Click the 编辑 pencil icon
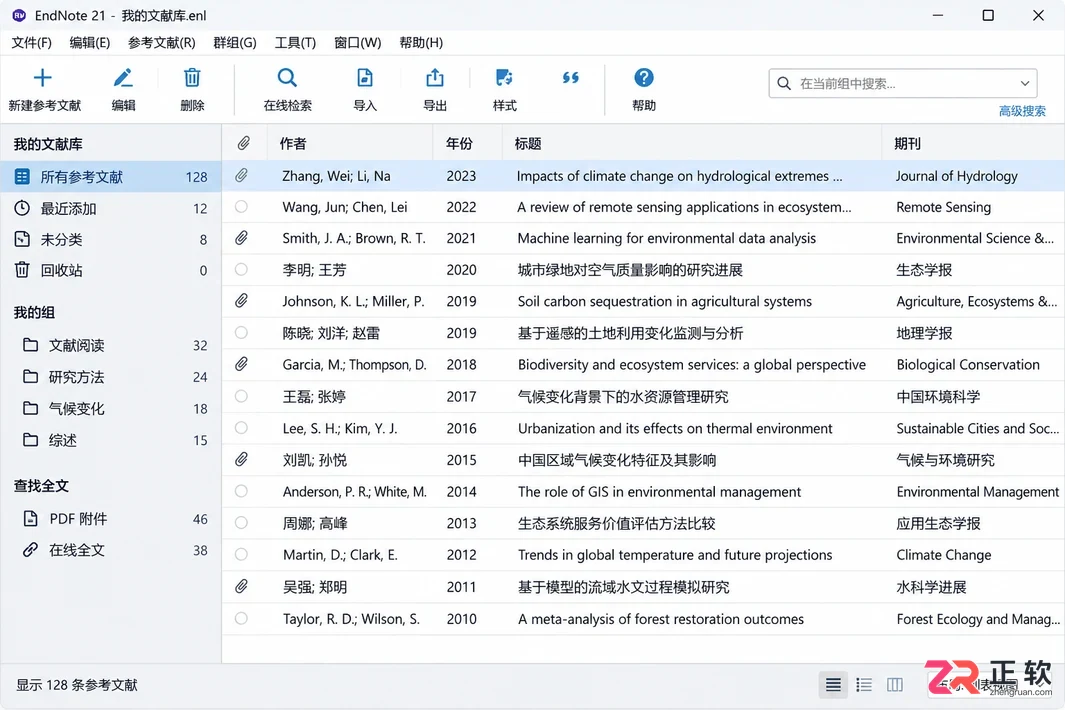This screenshot has height=710, width=1065. click(123, 78)
